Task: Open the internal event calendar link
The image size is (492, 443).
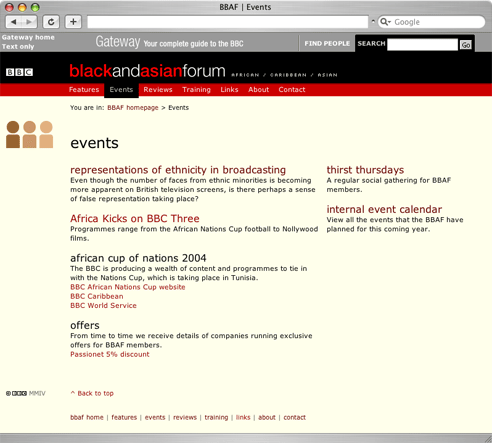Action: click(x=384, y=209)
